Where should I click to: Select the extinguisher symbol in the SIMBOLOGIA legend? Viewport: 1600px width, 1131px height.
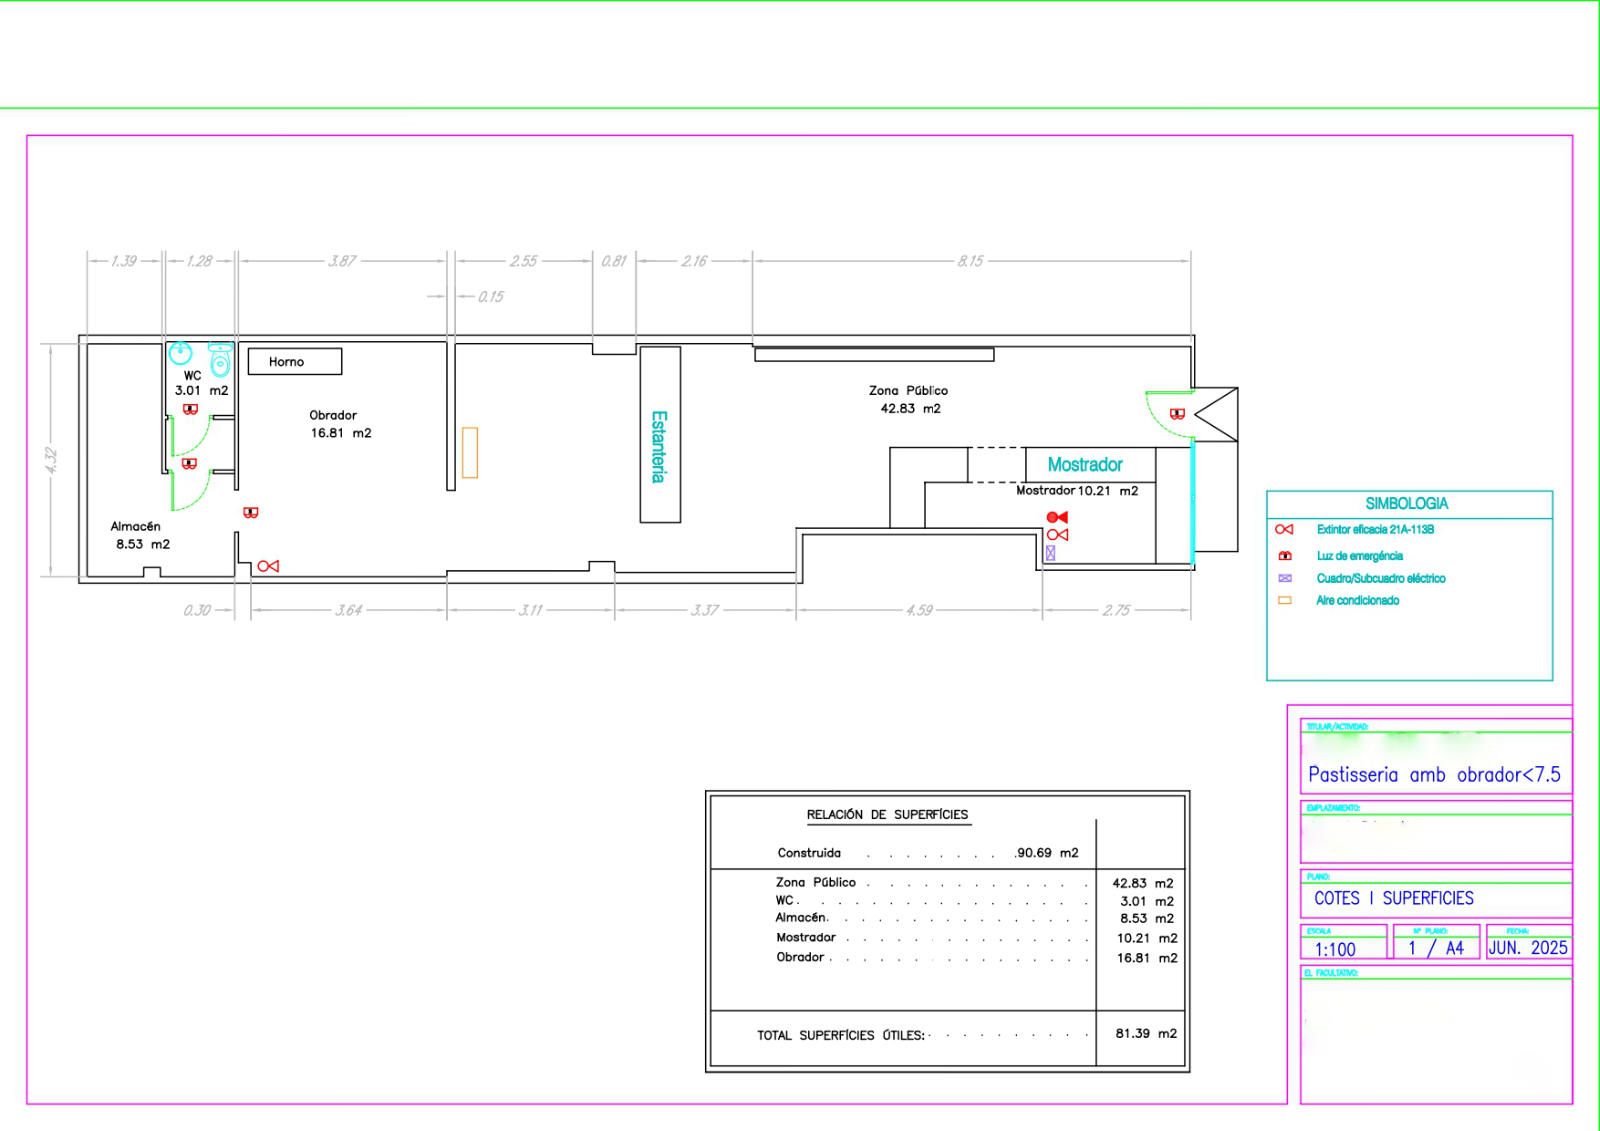1284,530
